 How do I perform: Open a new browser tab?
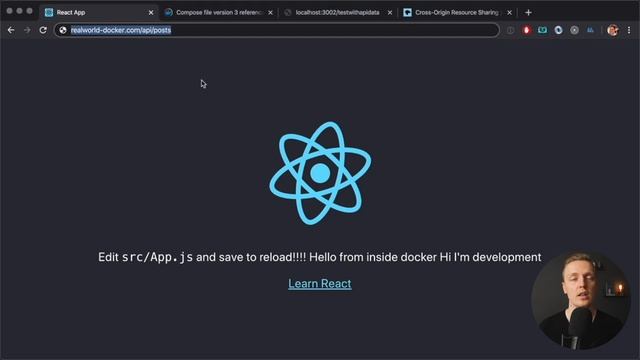[x=528, y=13]
